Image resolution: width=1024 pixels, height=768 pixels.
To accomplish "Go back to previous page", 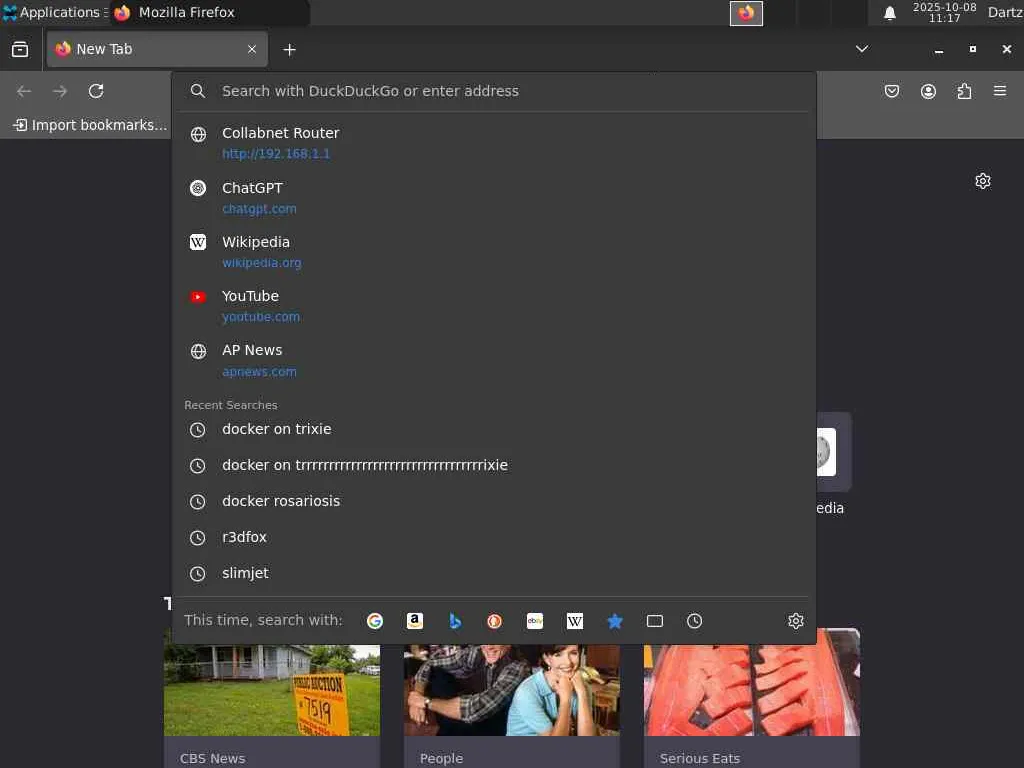I will [24, 91].
